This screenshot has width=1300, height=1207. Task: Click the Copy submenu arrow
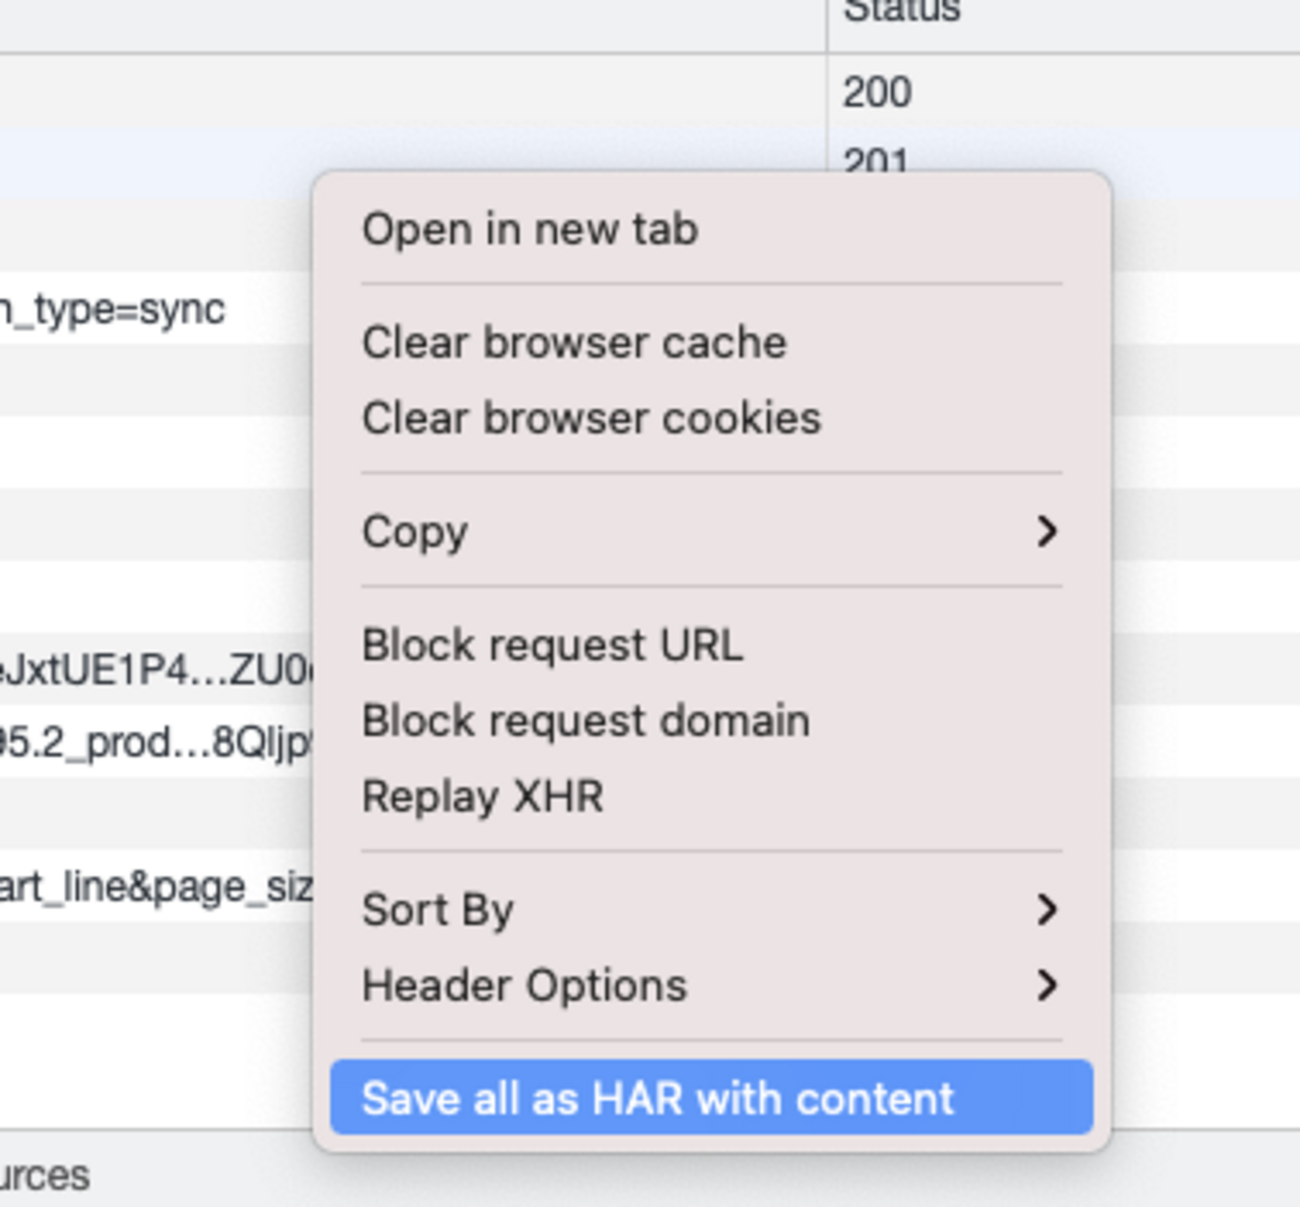[x=1046, y=531]
